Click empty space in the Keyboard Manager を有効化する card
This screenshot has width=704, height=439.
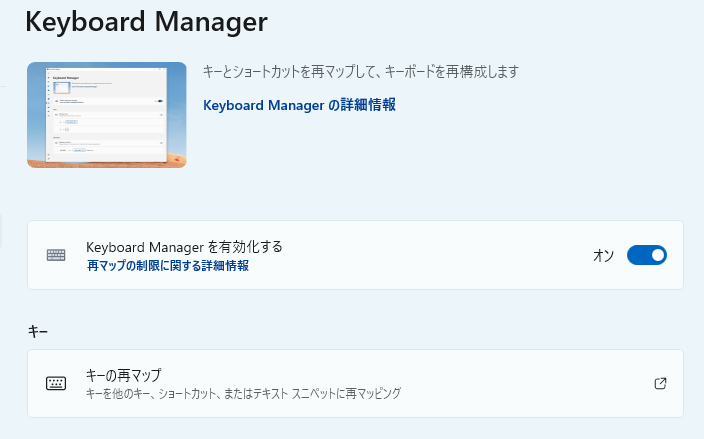click(x=450, y=255)
